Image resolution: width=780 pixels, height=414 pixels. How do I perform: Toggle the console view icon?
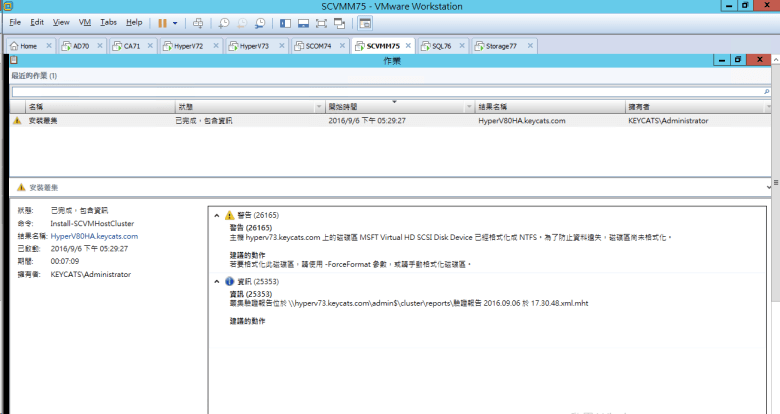coord(364,22)
